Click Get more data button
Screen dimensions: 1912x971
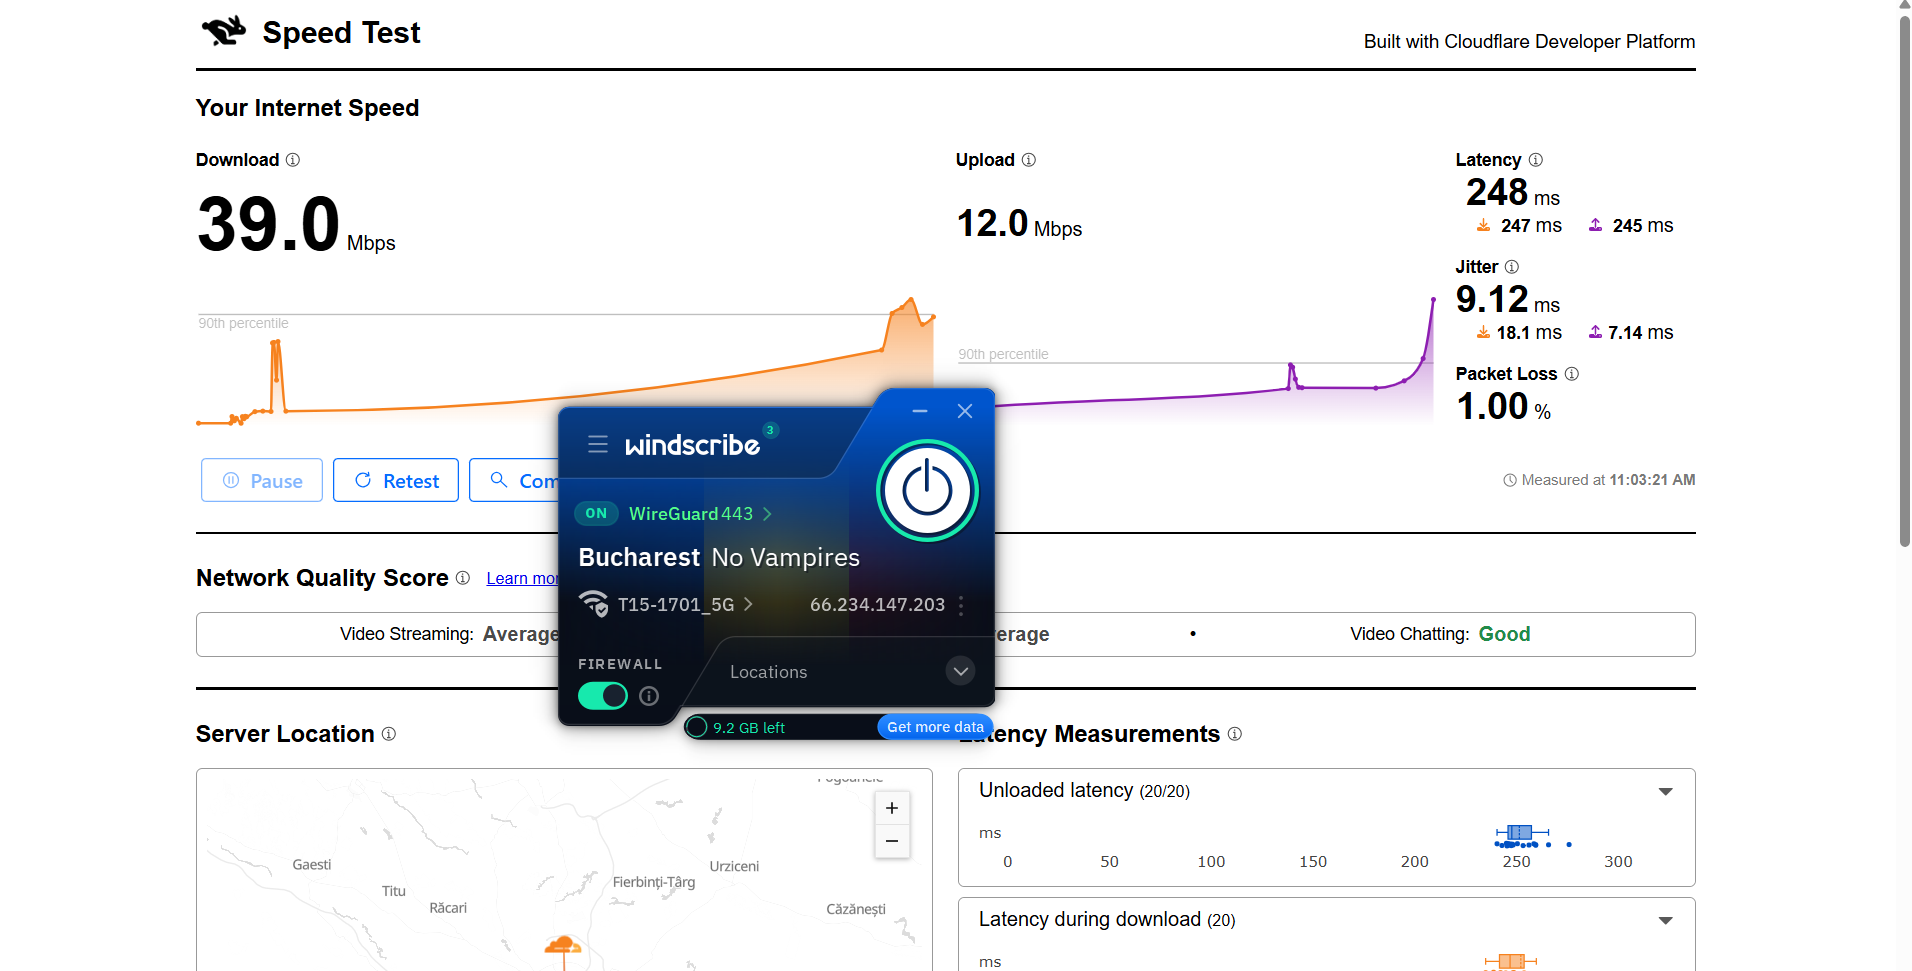click(x=935, y=727)
